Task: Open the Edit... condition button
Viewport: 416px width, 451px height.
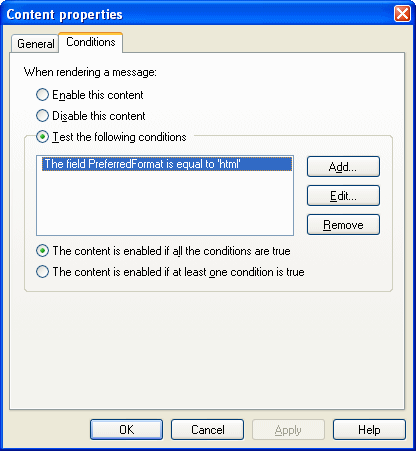Action: click(x=343, y=196)
